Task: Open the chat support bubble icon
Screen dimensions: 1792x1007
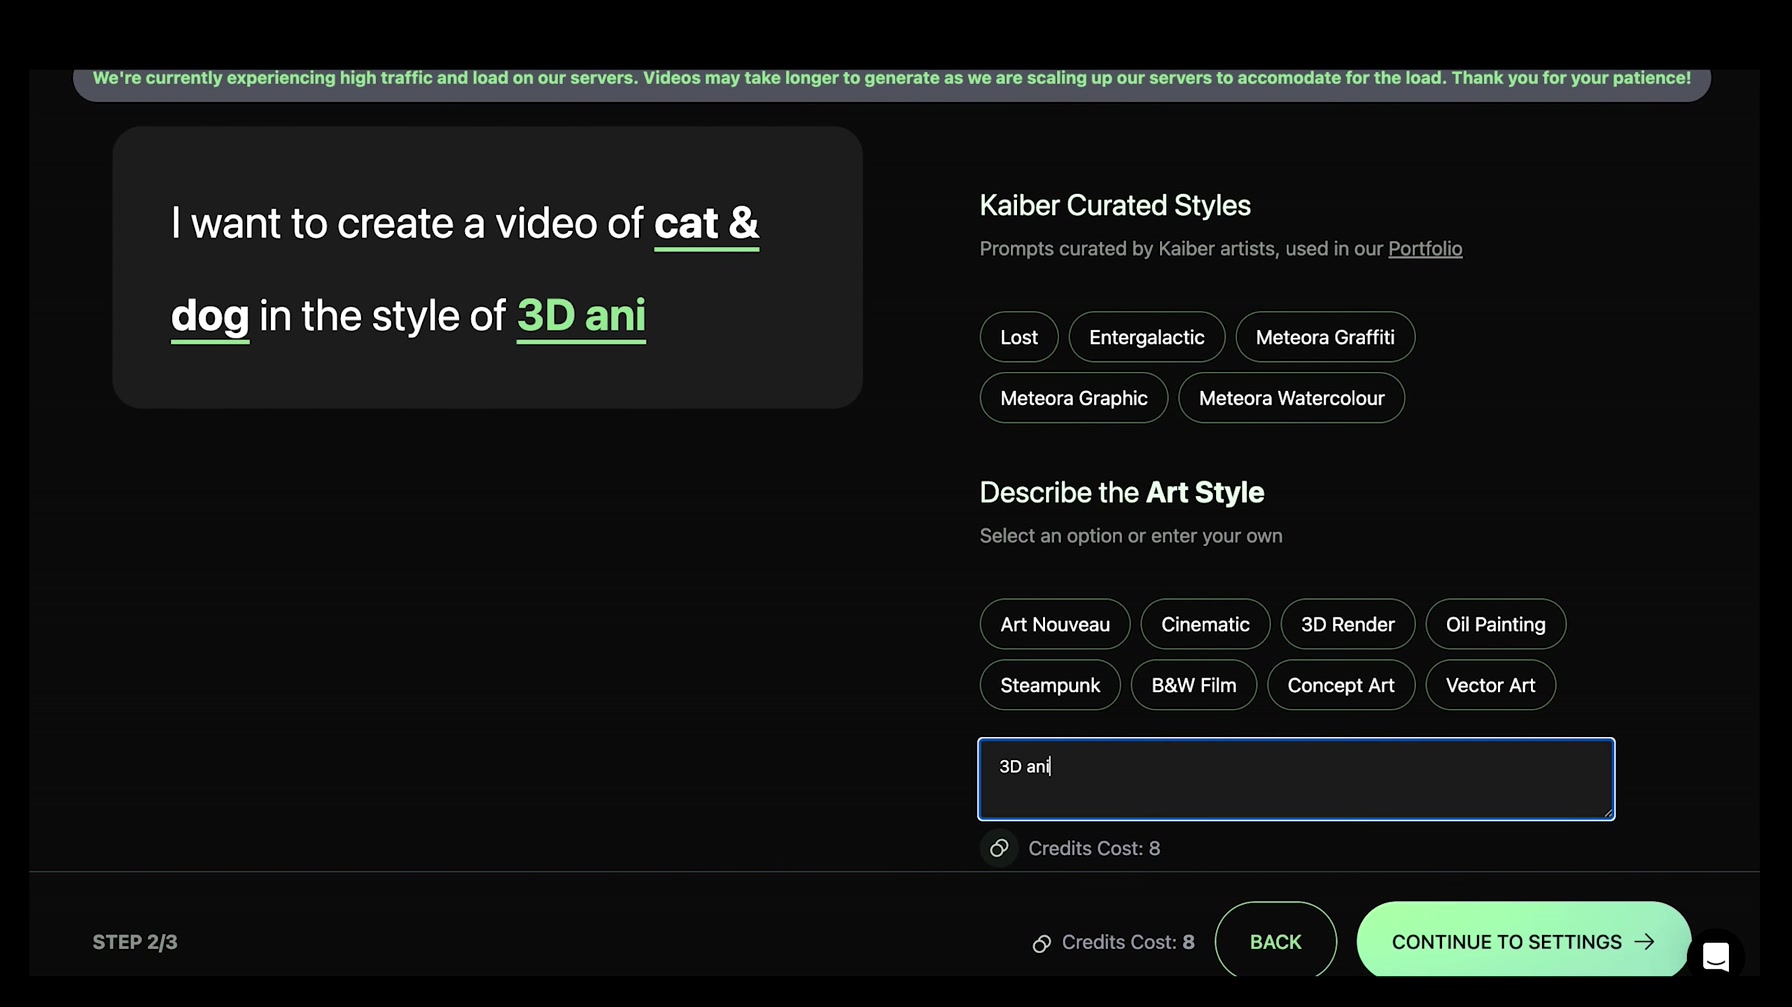Action: point(1716,956)
